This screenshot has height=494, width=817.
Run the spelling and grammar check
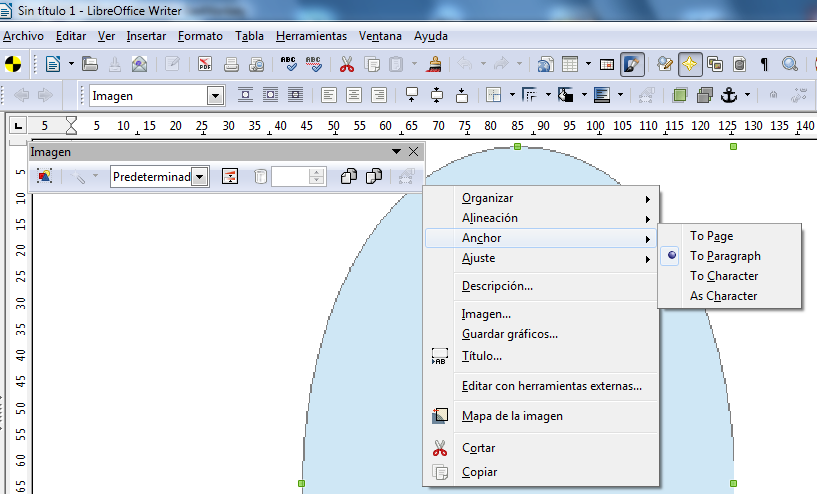(288, 65)
